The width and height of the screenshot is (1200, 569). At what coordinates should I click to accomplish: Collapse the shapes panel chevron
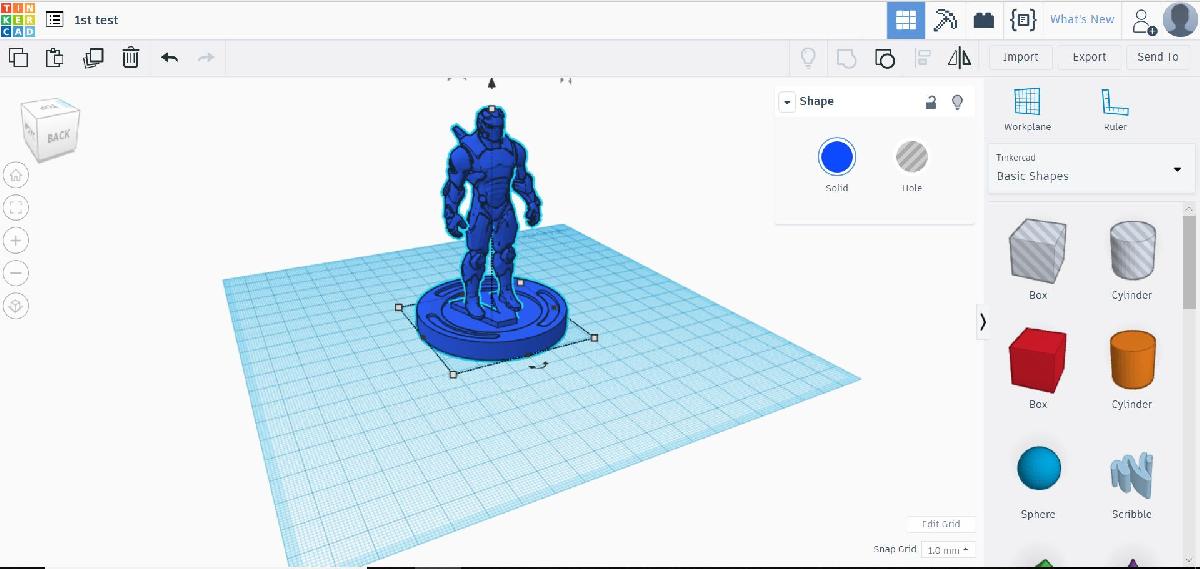point(983,321)
